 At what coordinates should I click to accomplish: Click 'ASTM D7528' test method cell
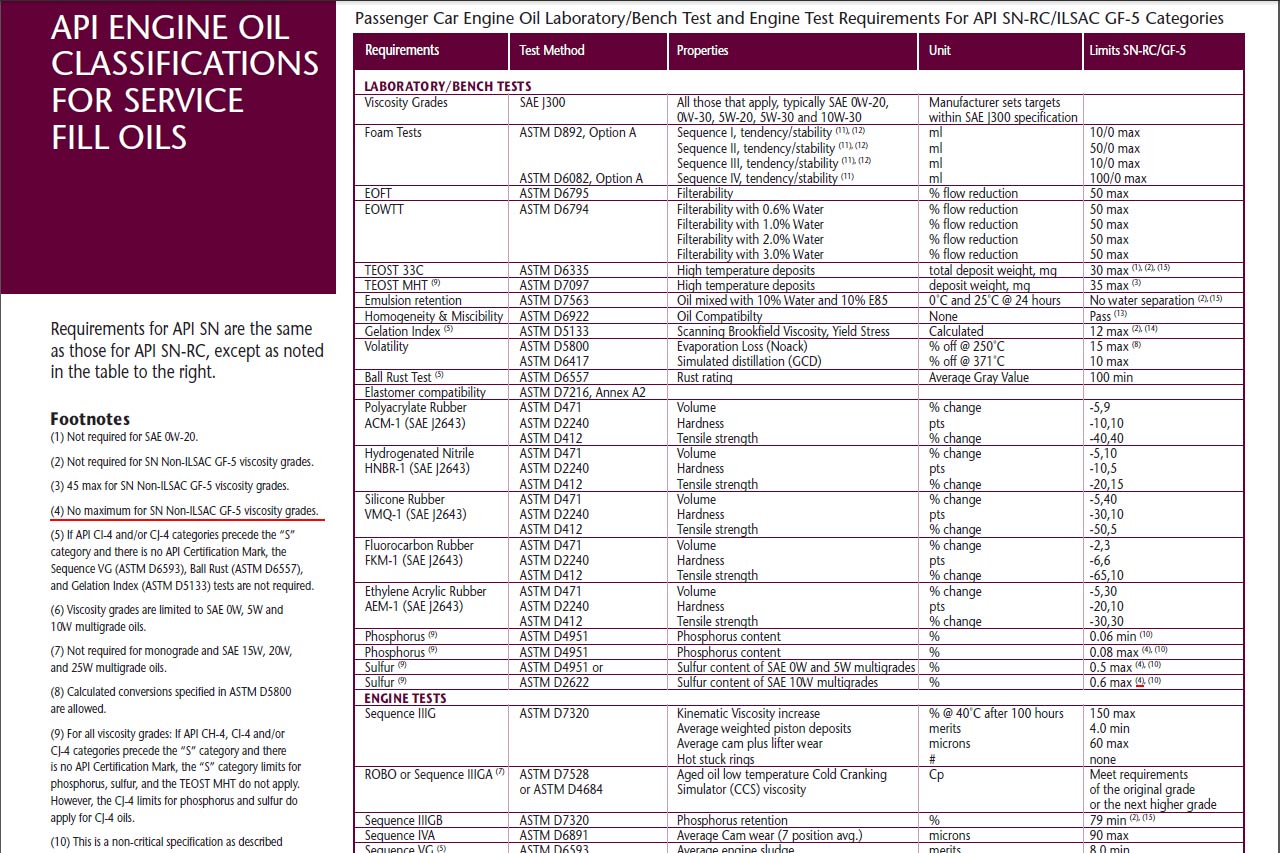tap(554, 774)
